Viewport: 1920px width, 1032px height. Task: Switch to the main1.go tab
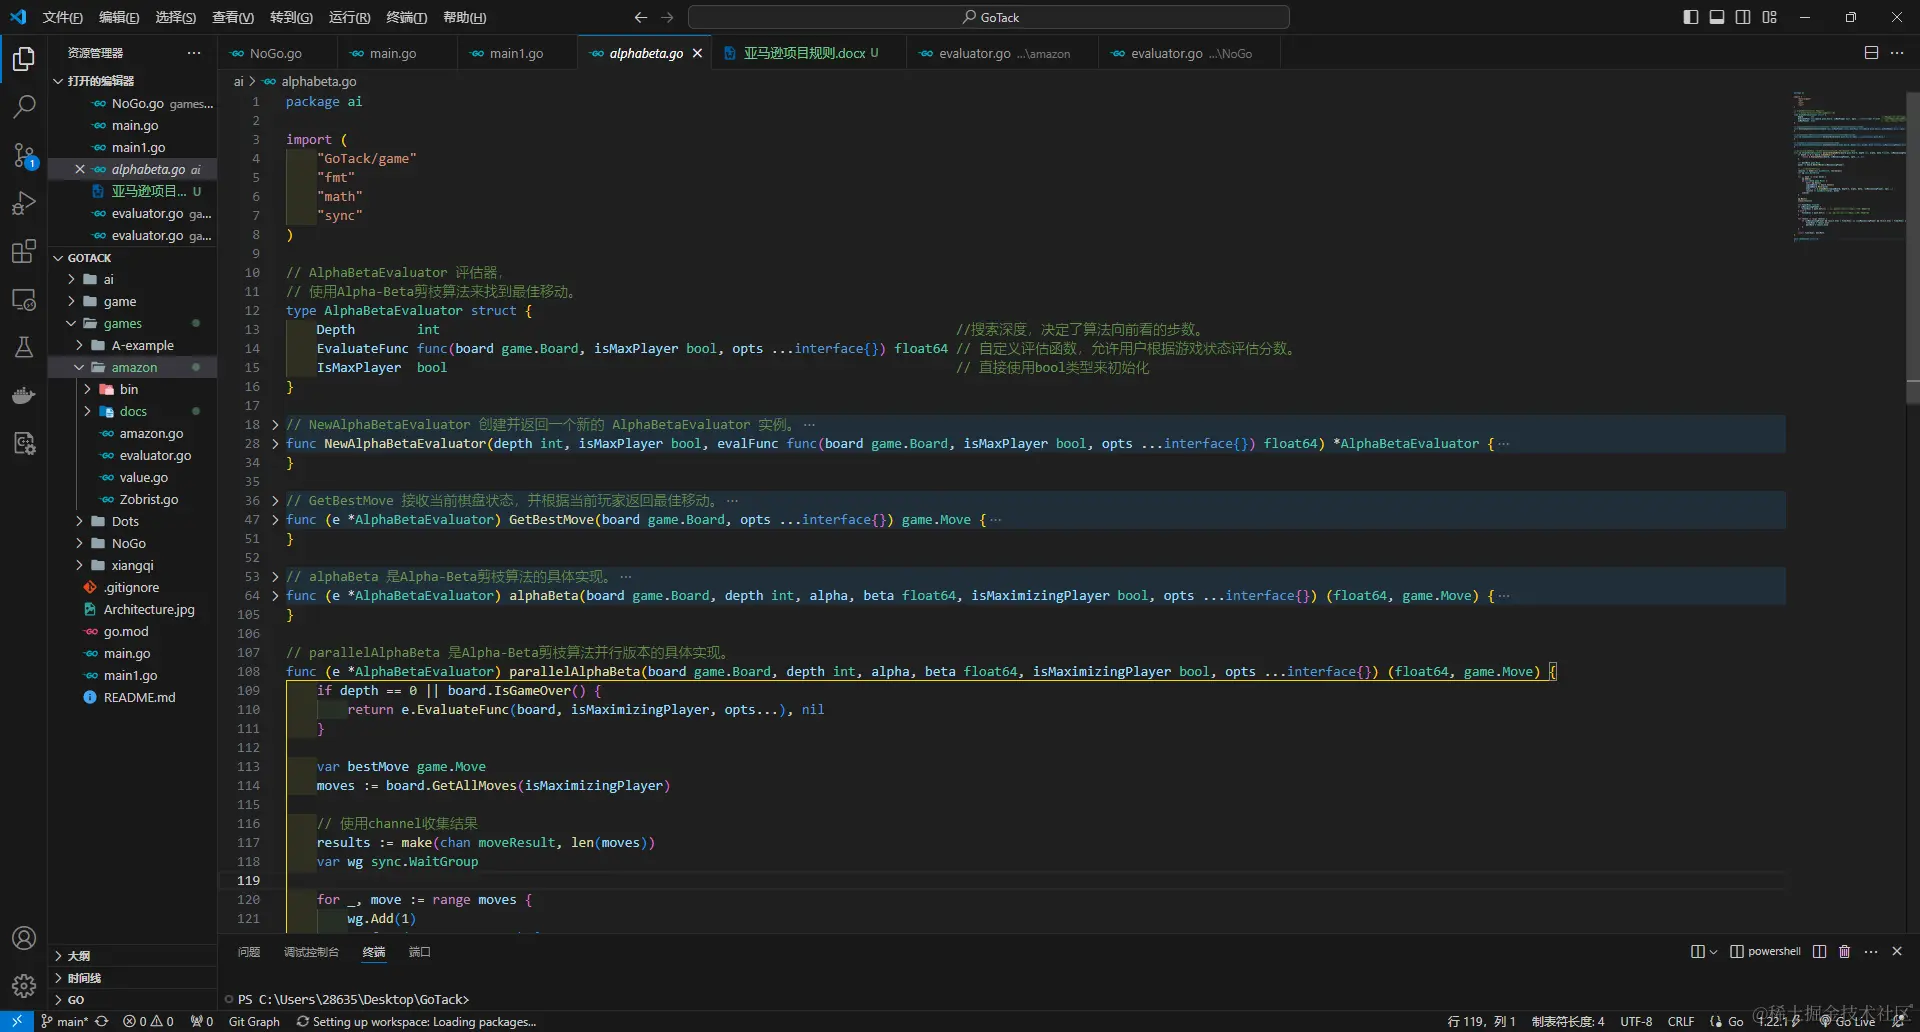(516, 53)
